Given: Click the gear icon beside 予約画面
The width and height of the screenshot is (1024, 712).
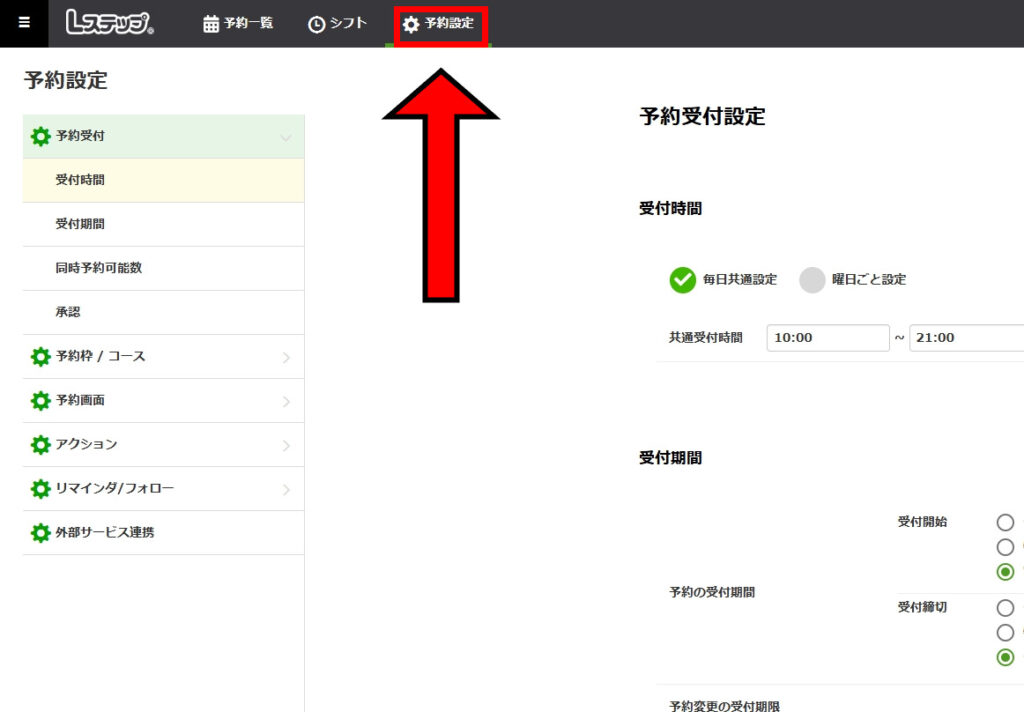Looking at the screenshot, I should (40, 401).
